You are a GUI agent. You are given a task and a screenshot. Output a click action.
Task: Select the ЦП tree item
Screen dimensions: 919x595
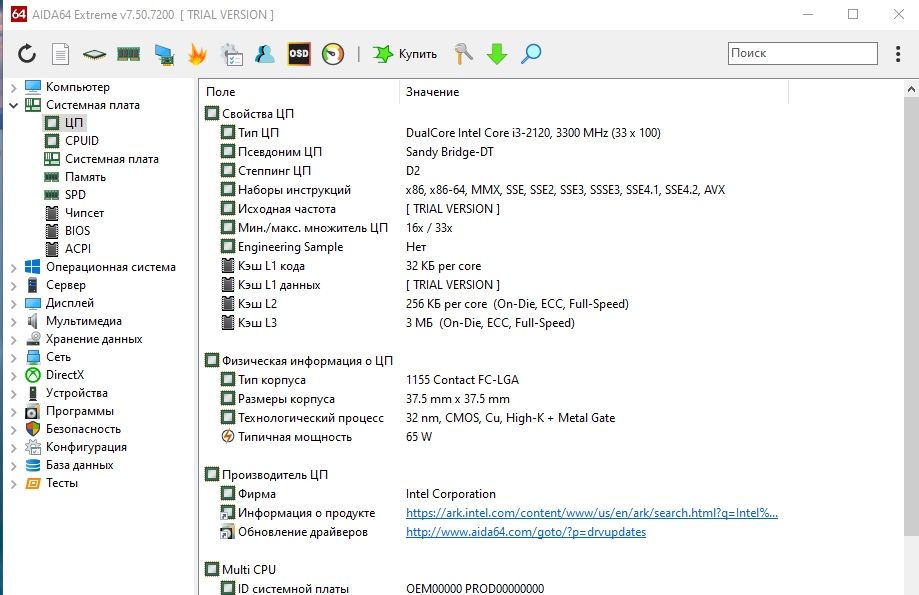(65, 123)
